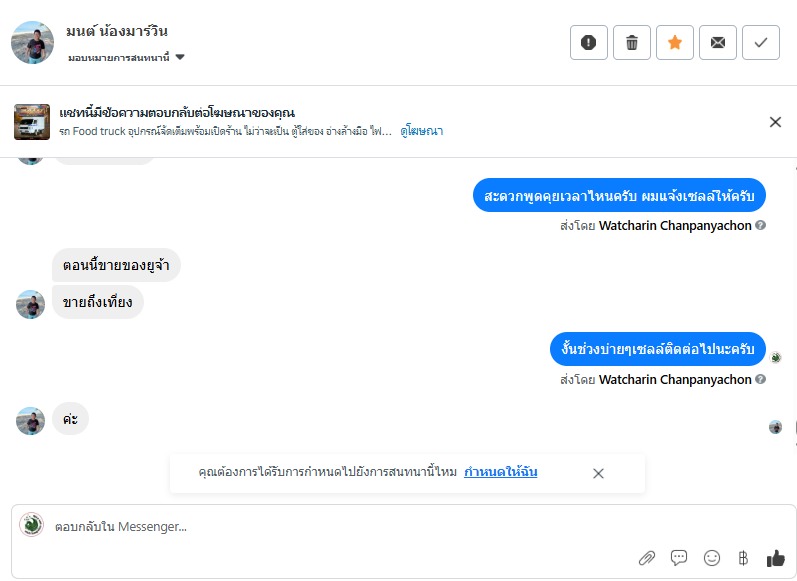Attach a file with the paperclip icon

click(647, 558)
